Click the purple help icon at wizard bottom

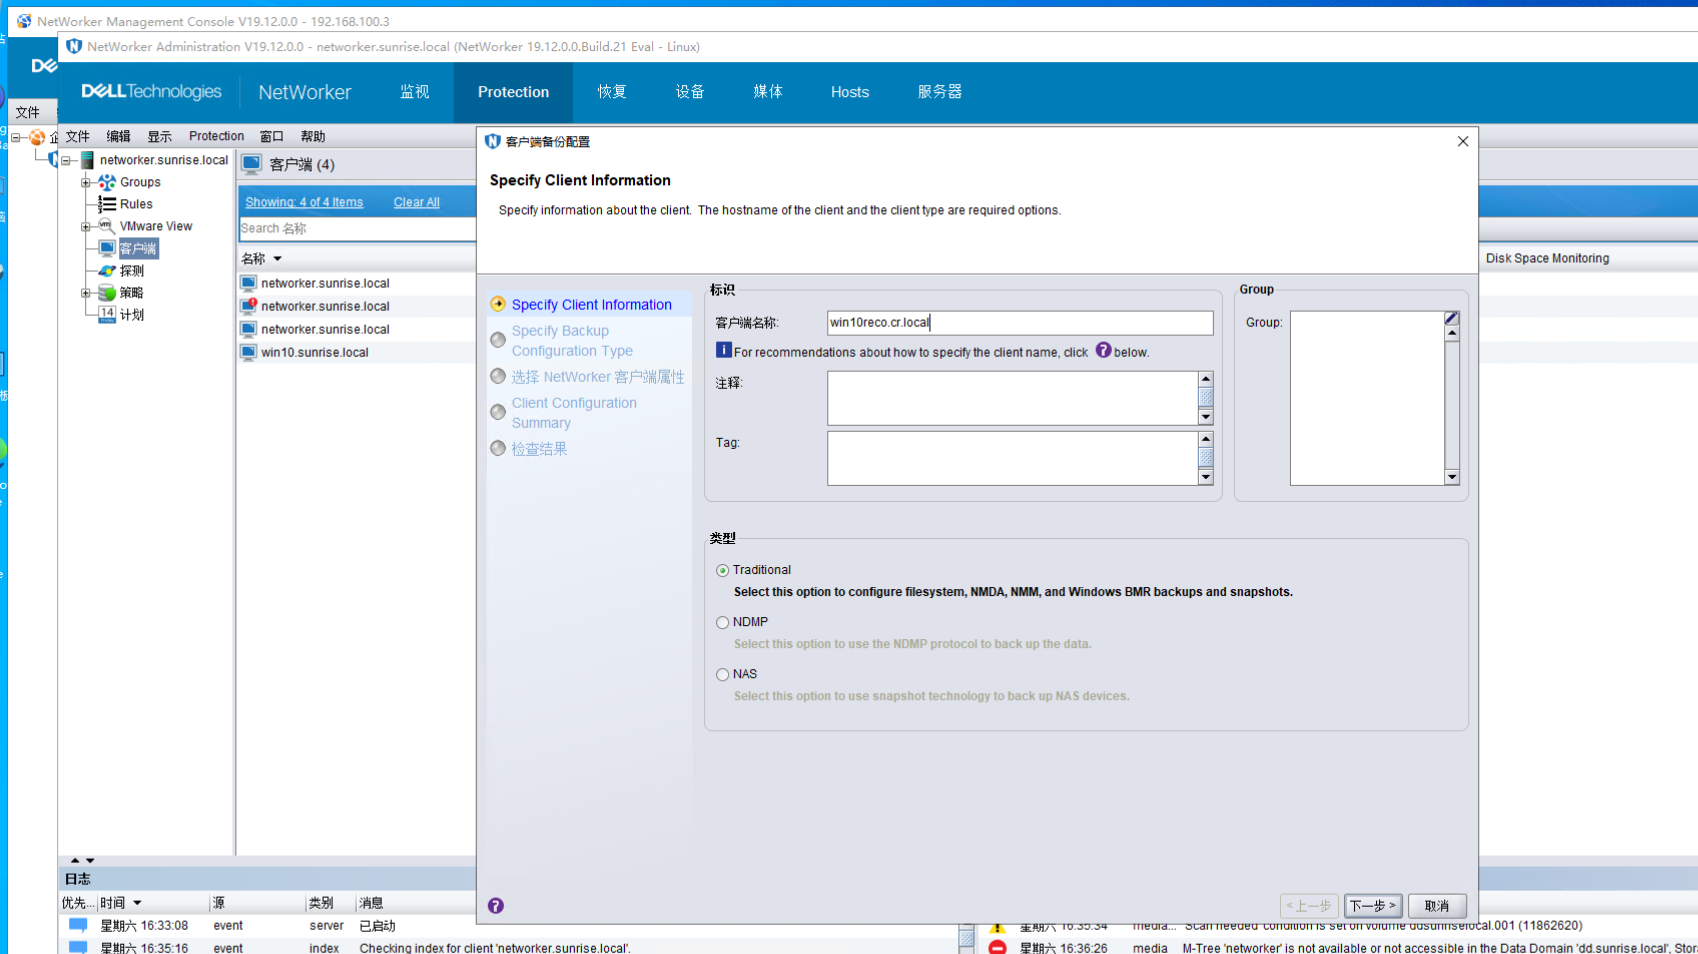click(496, 906)
